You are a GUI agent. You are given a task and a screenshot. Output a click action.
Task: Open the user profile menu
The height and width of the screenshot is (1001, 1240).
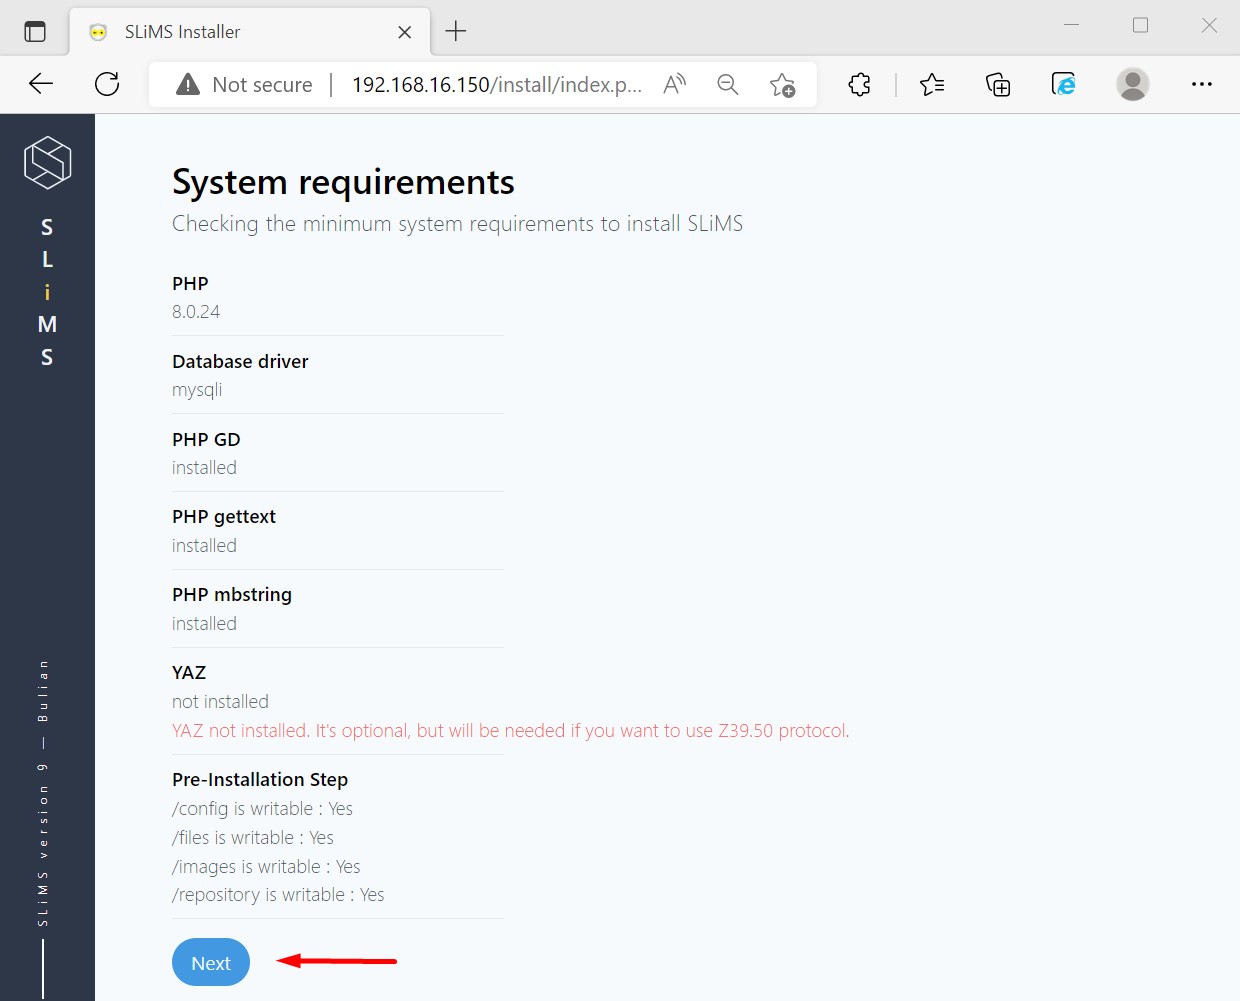(x=1132, y=85)
